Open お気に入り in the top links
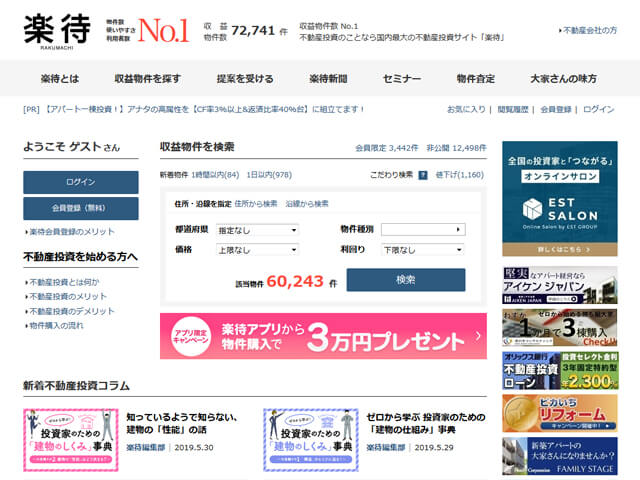Screen dimensions: 640x480 tap(466, 109)
